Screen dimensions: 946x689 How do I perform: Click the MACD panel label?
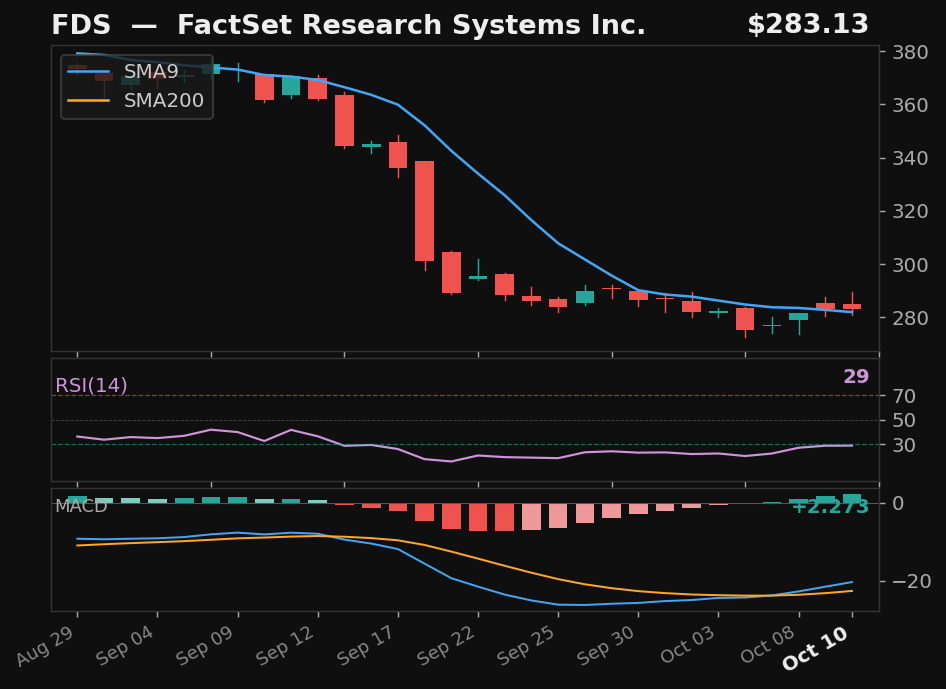(81, 506)
